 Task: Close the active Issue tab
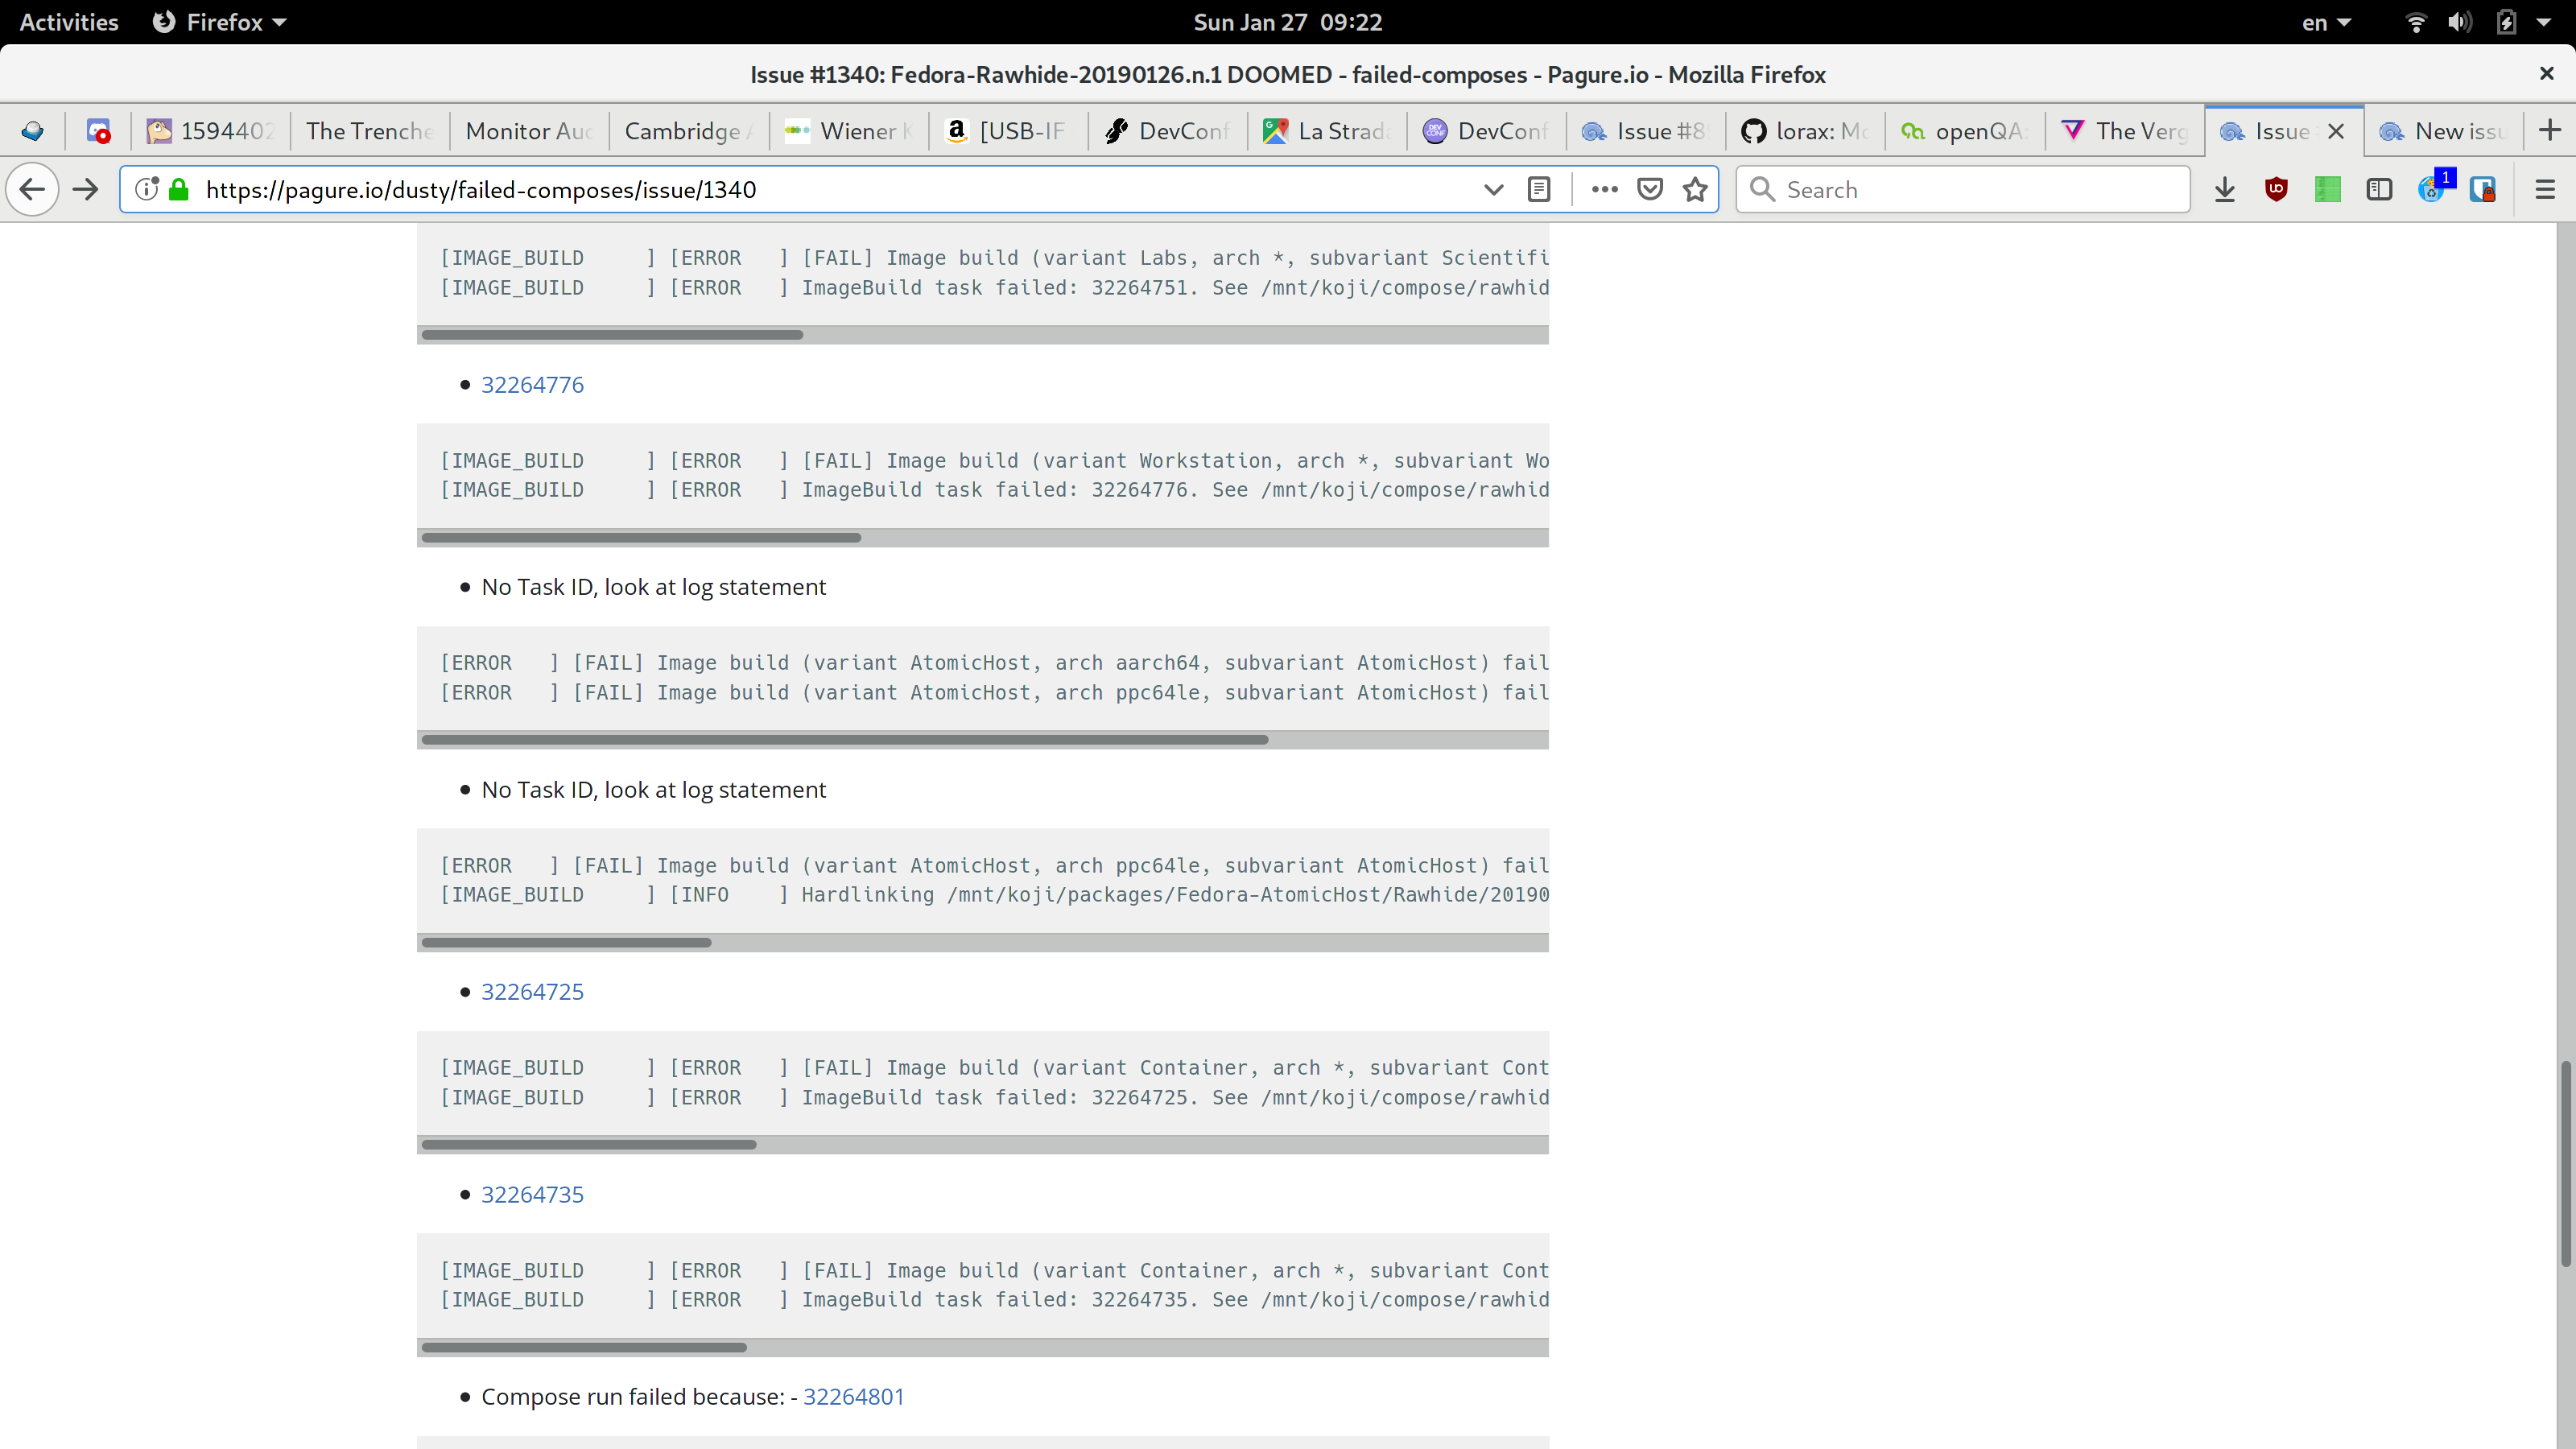click(x=2336, y=131)
